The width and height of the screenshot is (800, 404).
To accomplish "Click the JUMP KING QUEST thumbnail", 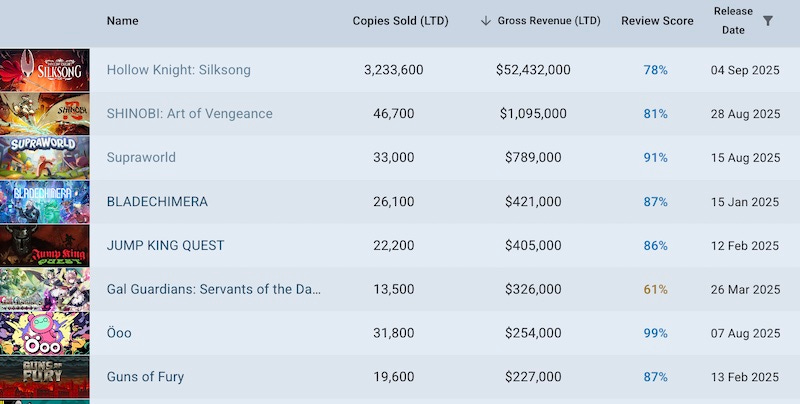I will point(45,246).
